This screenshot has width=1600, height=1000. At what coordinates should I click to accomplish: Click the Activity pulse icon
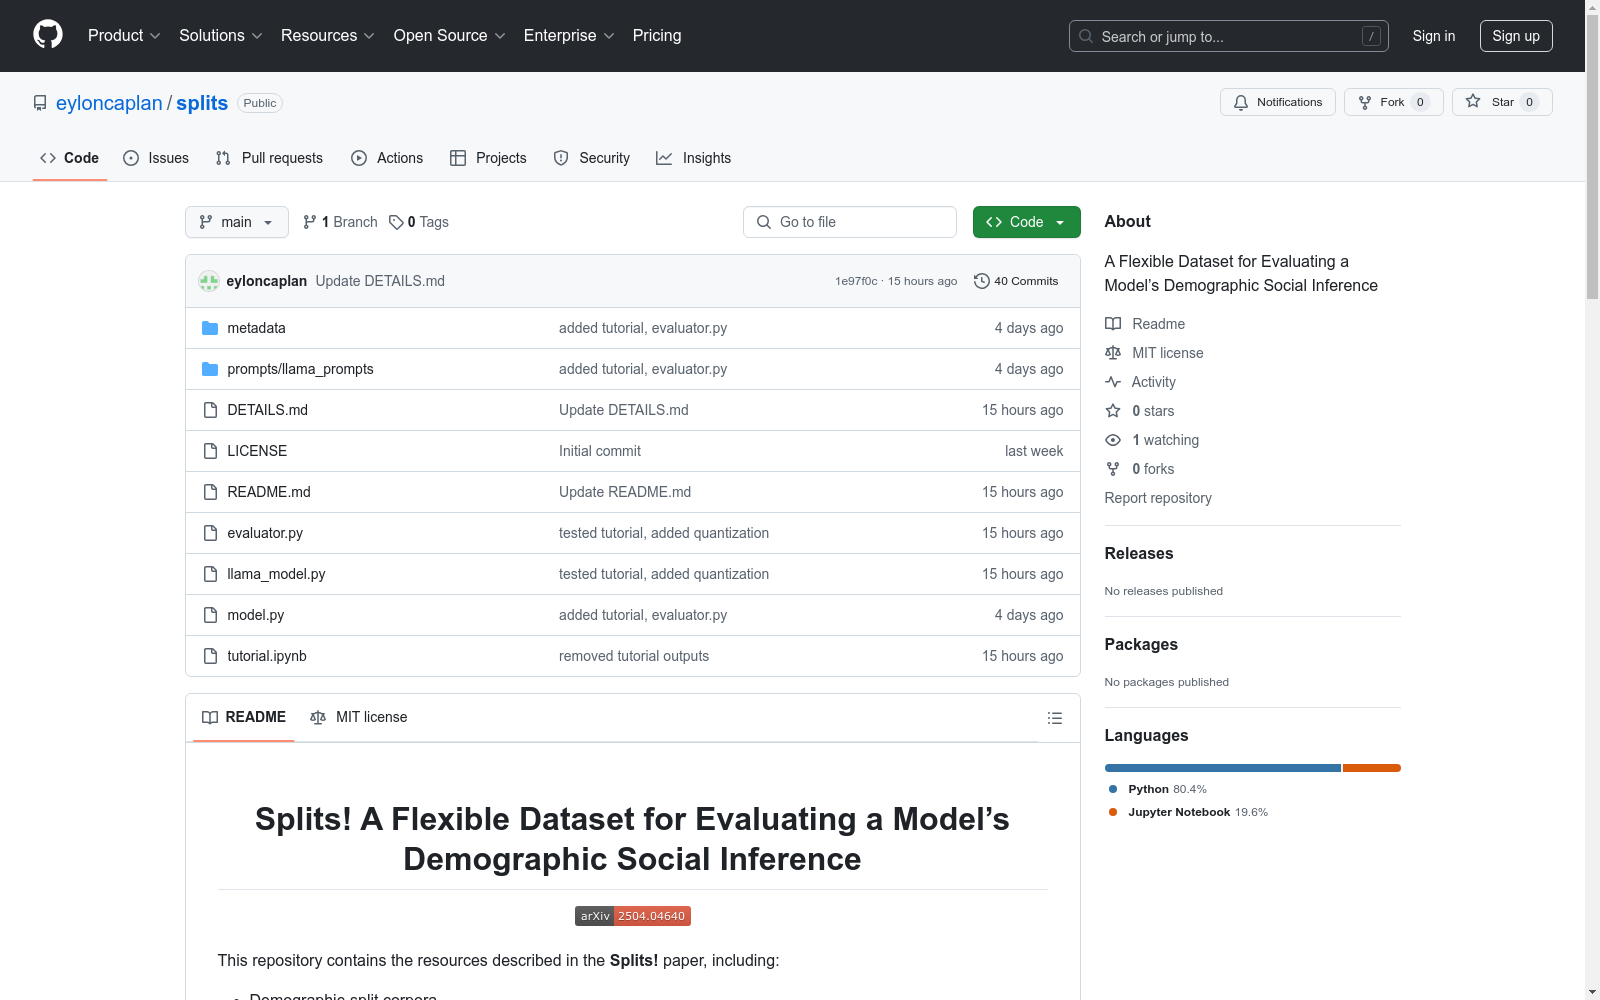[x=1113, y=382]
